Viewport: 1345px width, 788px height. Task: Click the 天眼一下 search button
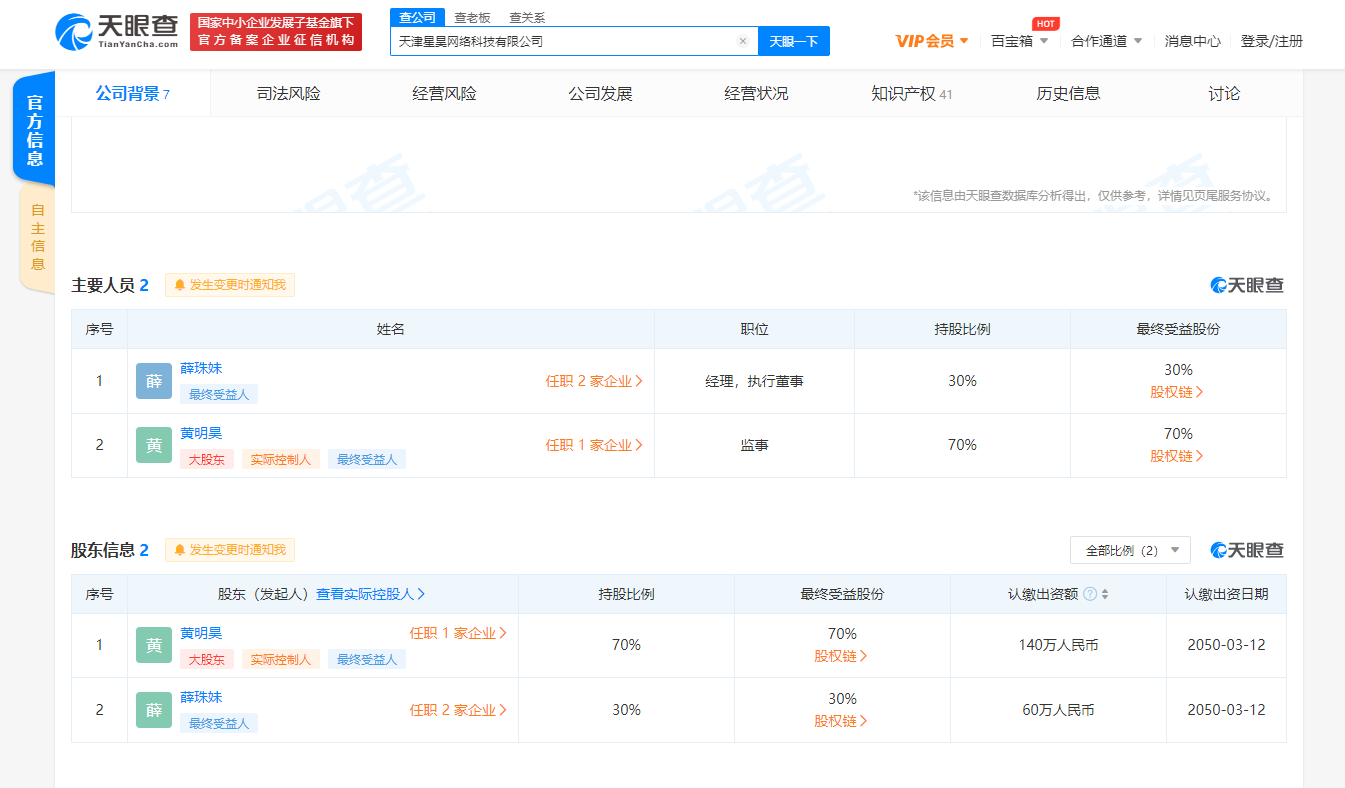click(x=794, y=41)
